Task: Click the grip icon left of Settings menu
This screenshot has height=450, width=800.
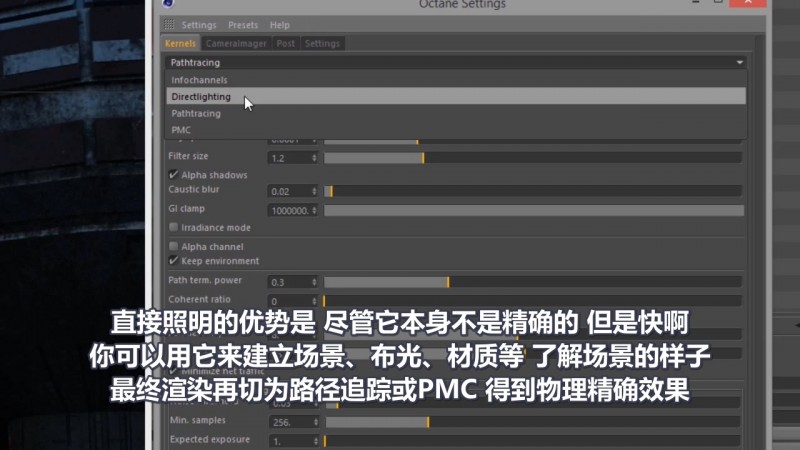Action: point(169,24)
